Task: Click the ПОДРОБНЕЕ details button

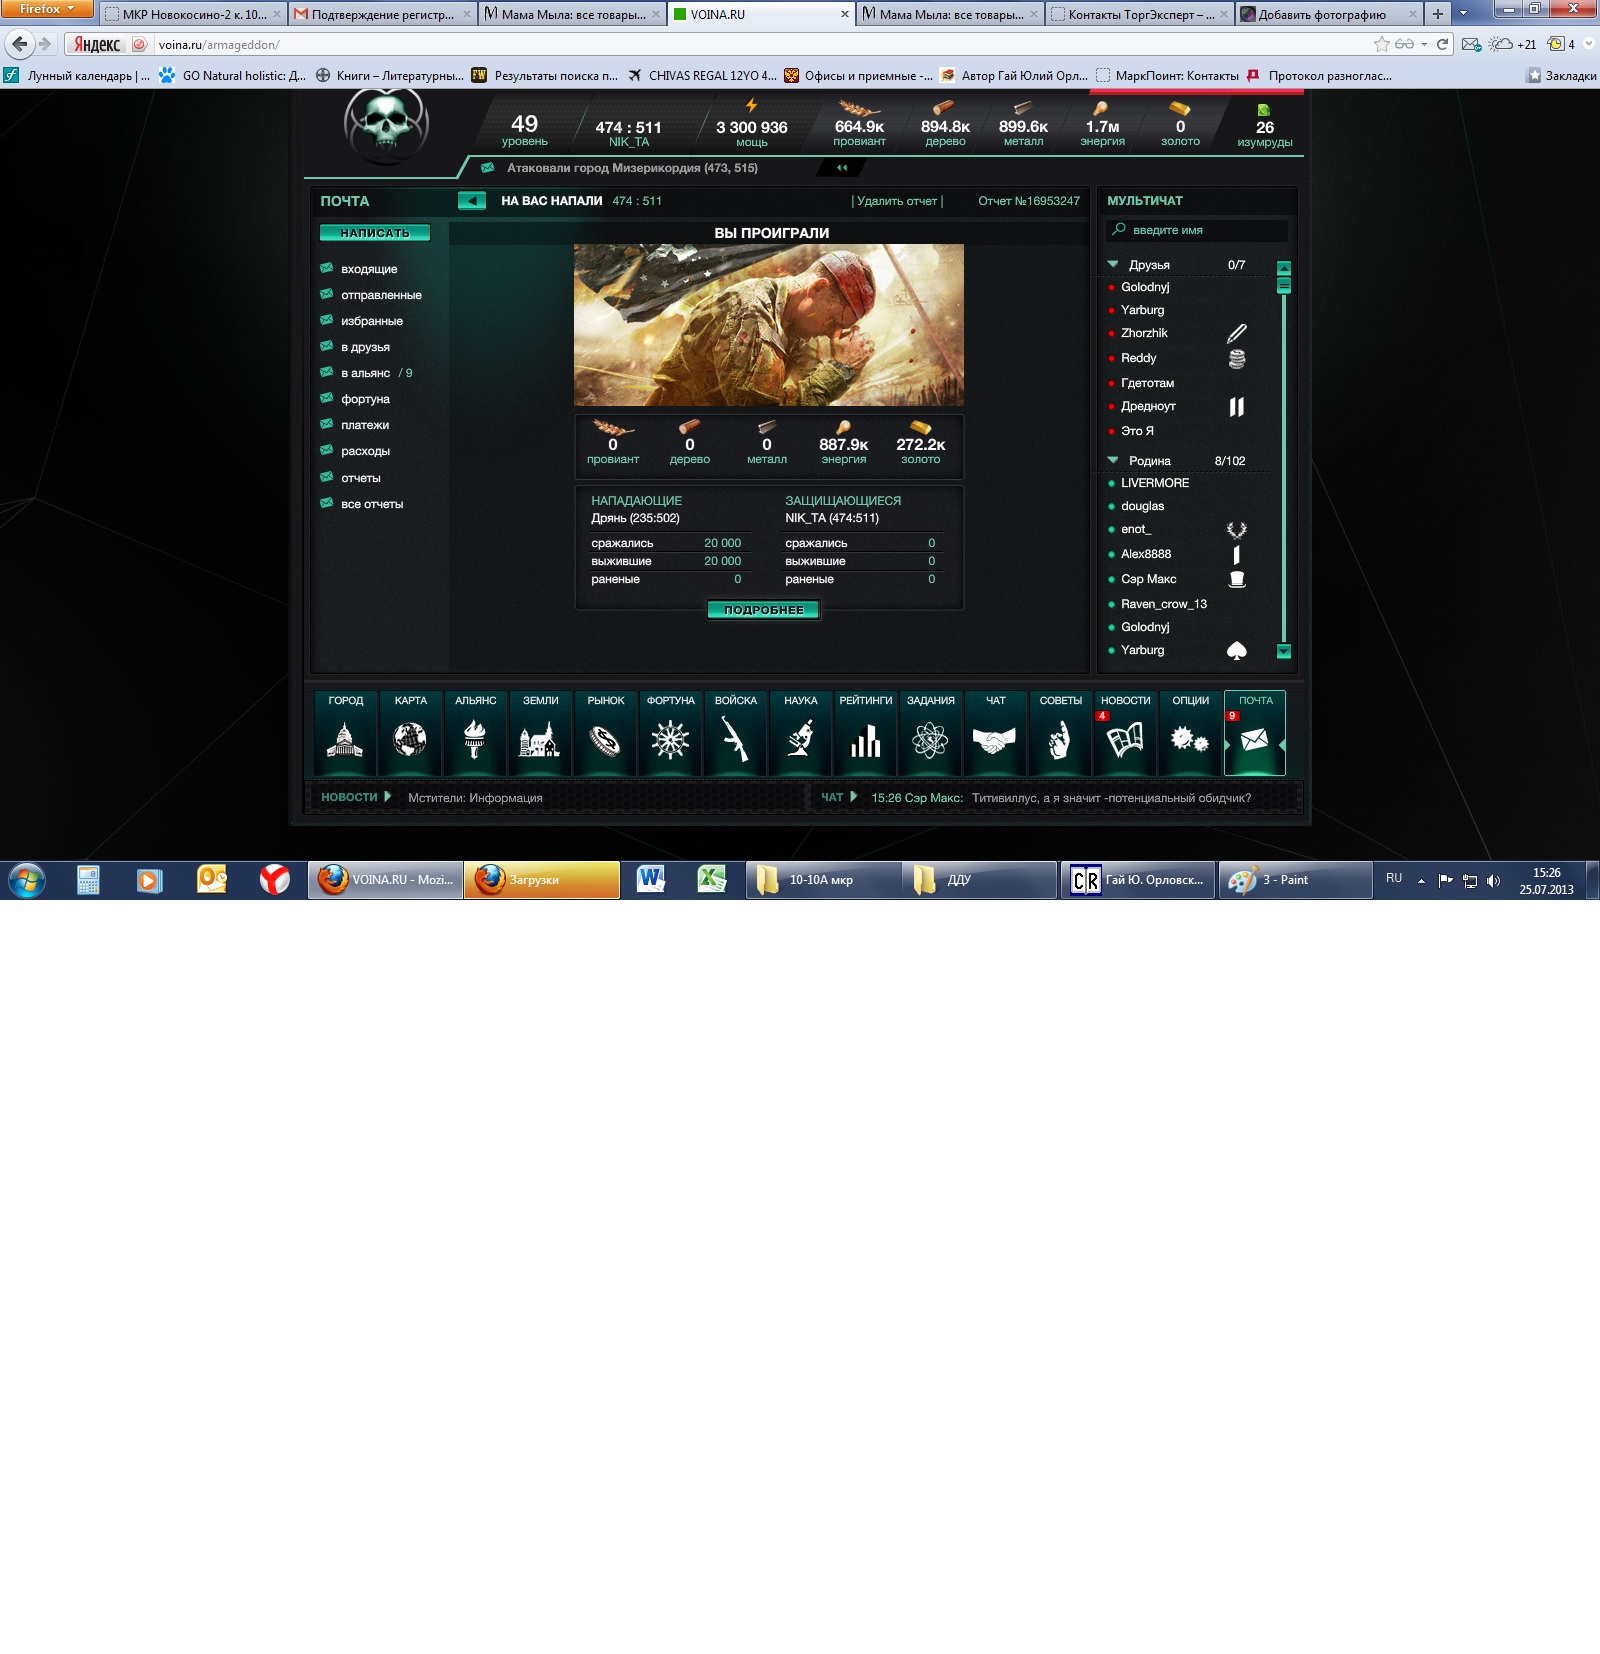Action: [763, 610]
